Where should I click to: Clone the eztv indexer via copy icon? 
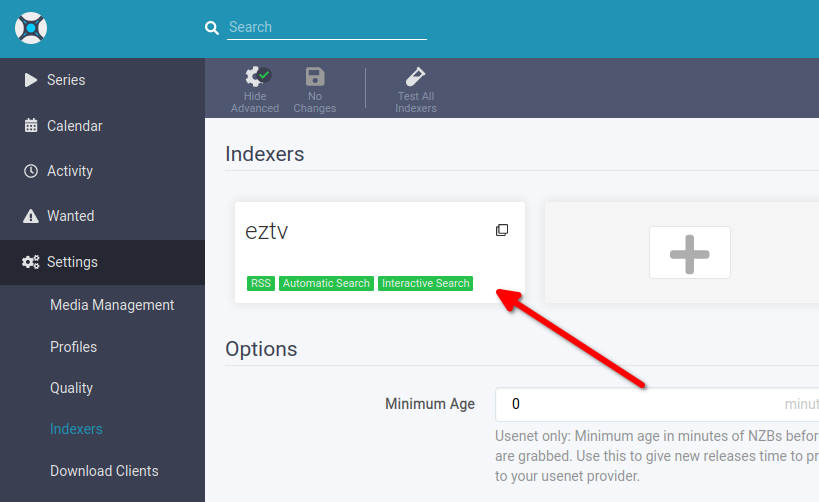(x=502, y=230)
